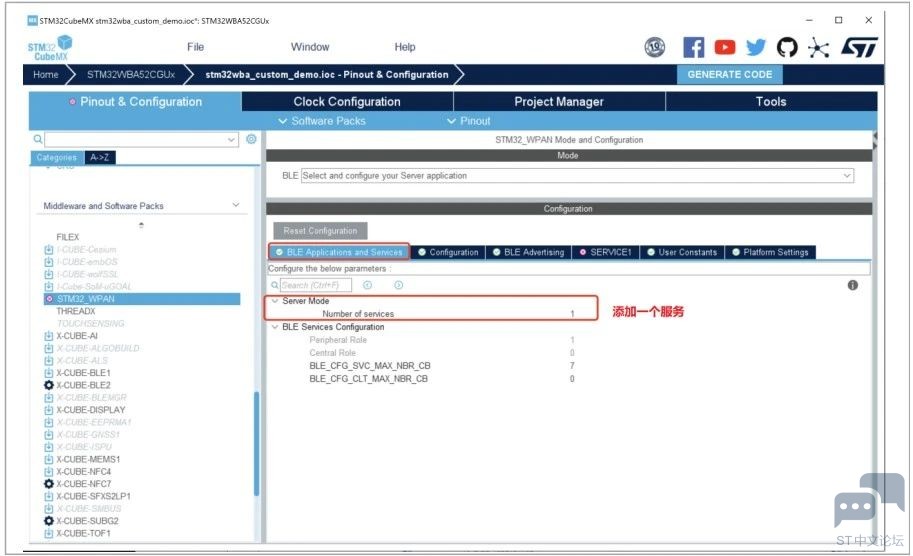The height and width of the screenshot is (556, 913).
Task: Click the stm32wba_custom_demo.ioc breadcrumb
Action: point(327,75)
